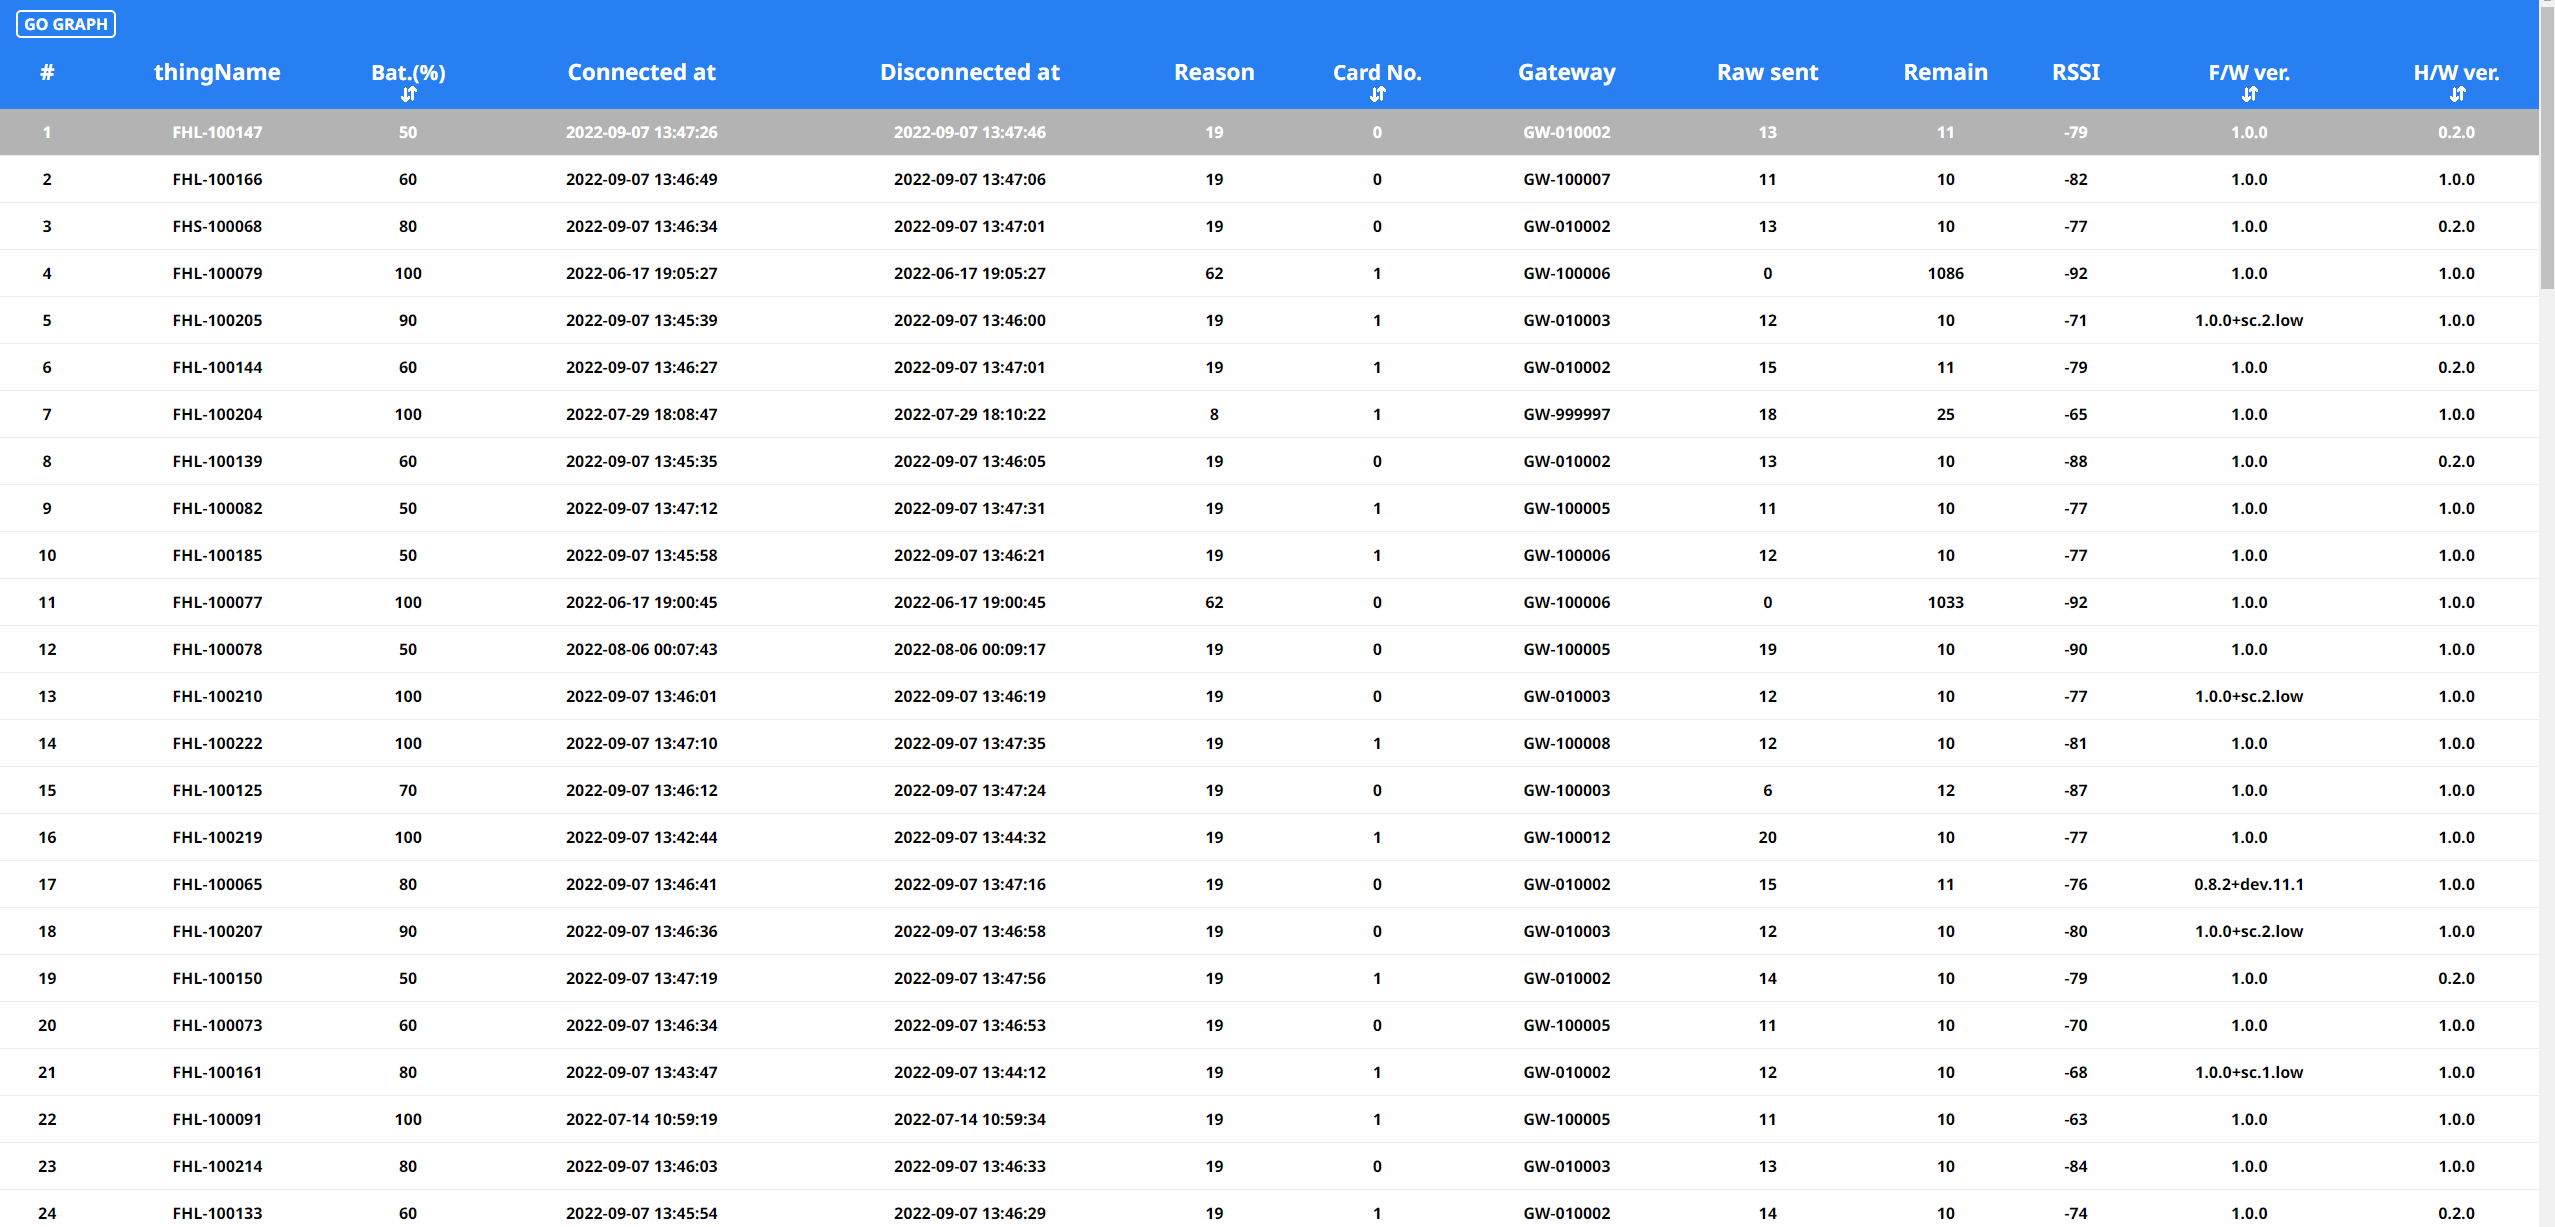Sort by F/W ver. arrows icon
The width and height of the screenshot is (2555, 1227).
(x=2249, y=94)
